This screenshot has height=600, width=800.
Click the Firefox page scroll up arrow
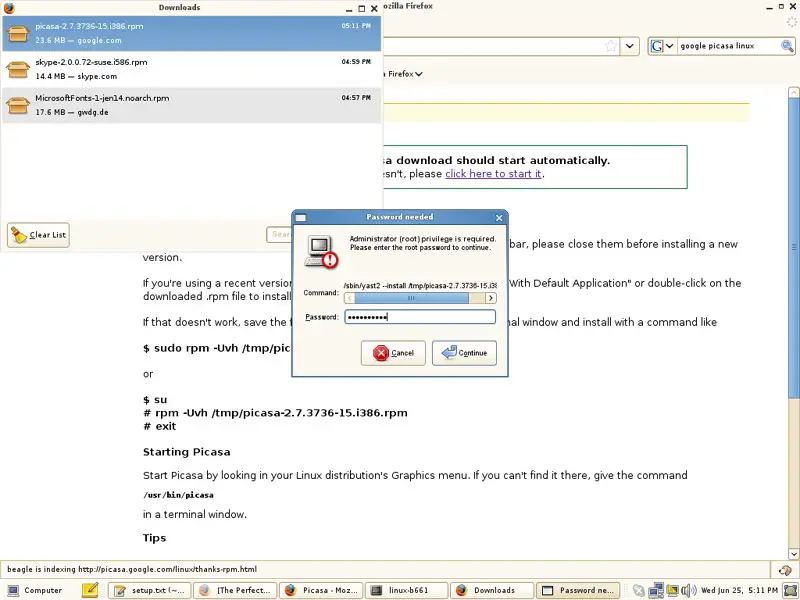794,92
